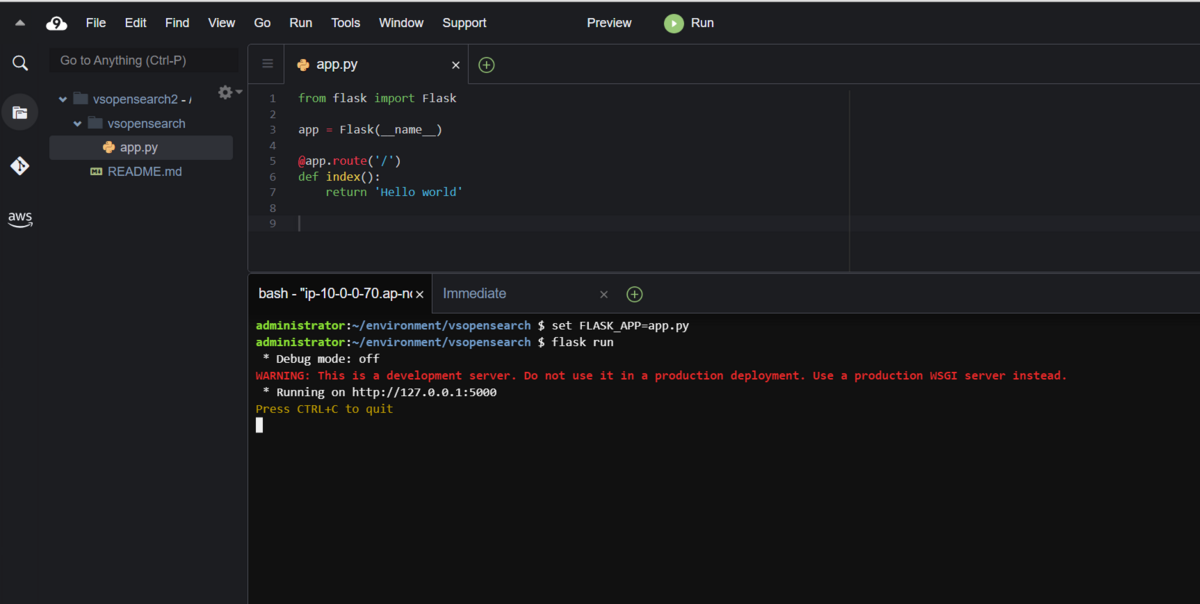The image size is (1200, 604).
Task: Collapse the vsopensearch2 root folder
Action: [63, 99]
